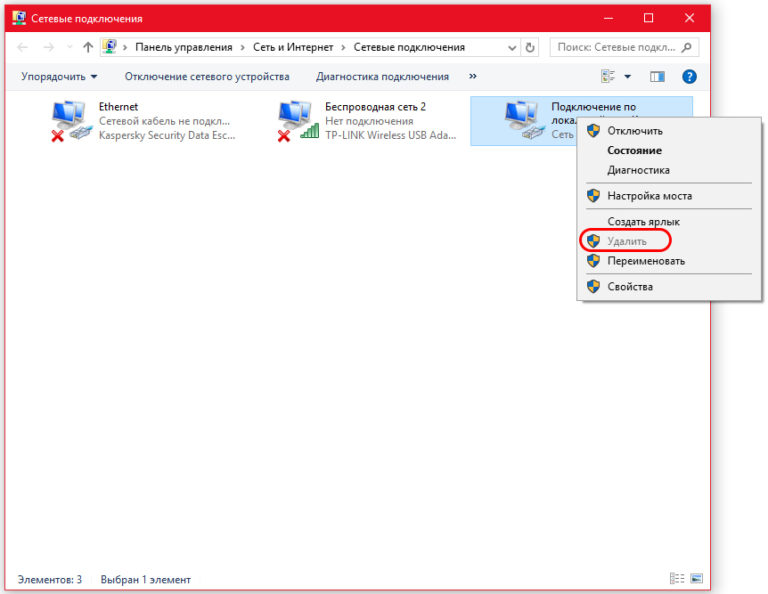Expand the view options dropdown arrow
This screenshot has width=768, height=594.
(x=628, y=76)
